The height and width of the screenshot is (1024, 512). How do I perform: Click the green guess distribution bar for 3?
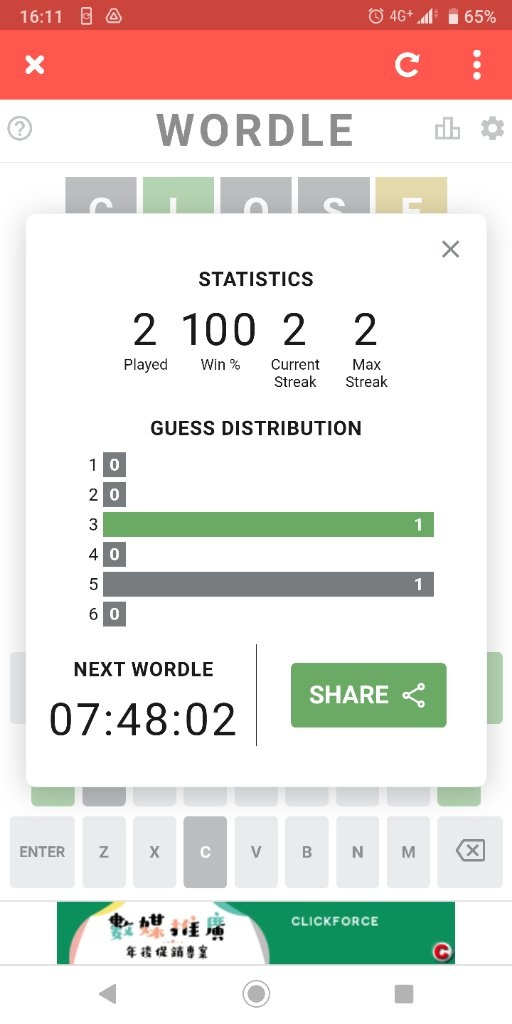pyautogui.click(x=268, y=524)
